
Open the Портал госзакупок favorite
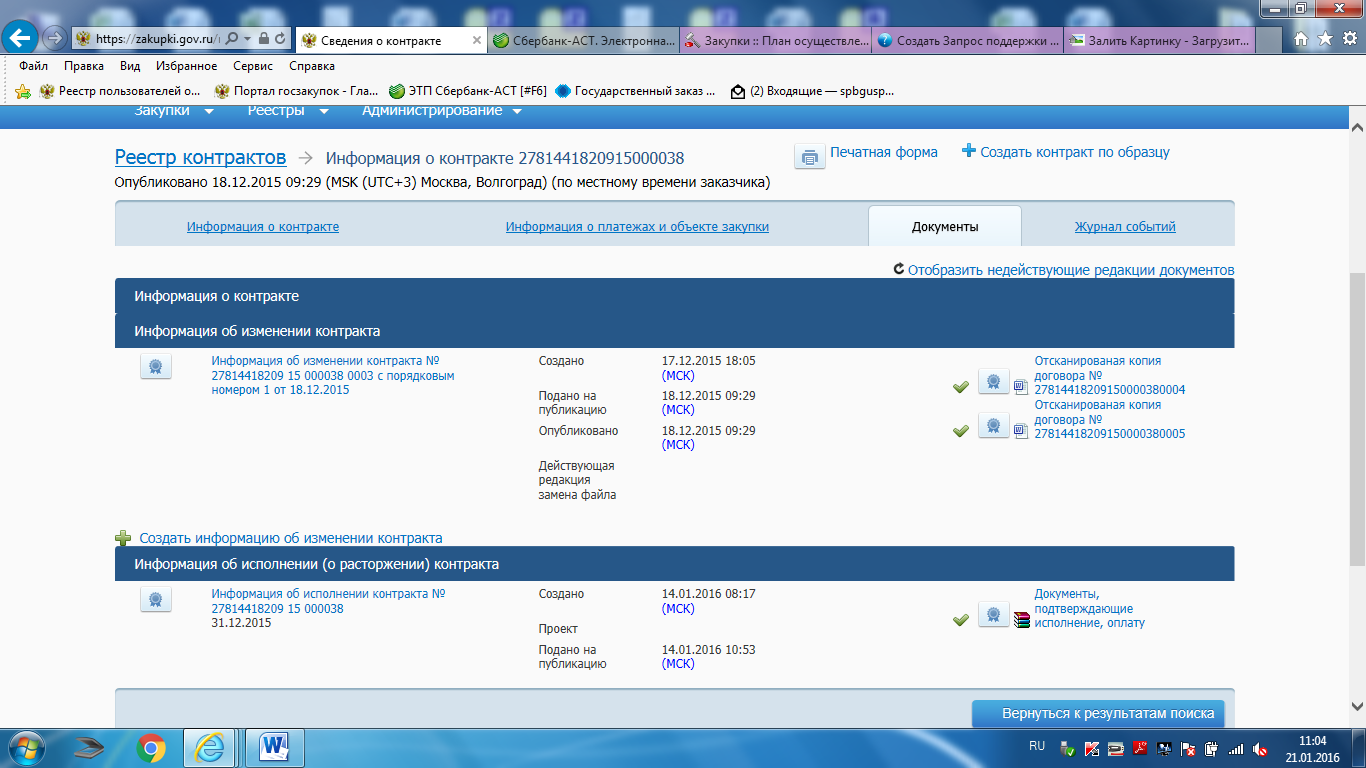[297, 91]
